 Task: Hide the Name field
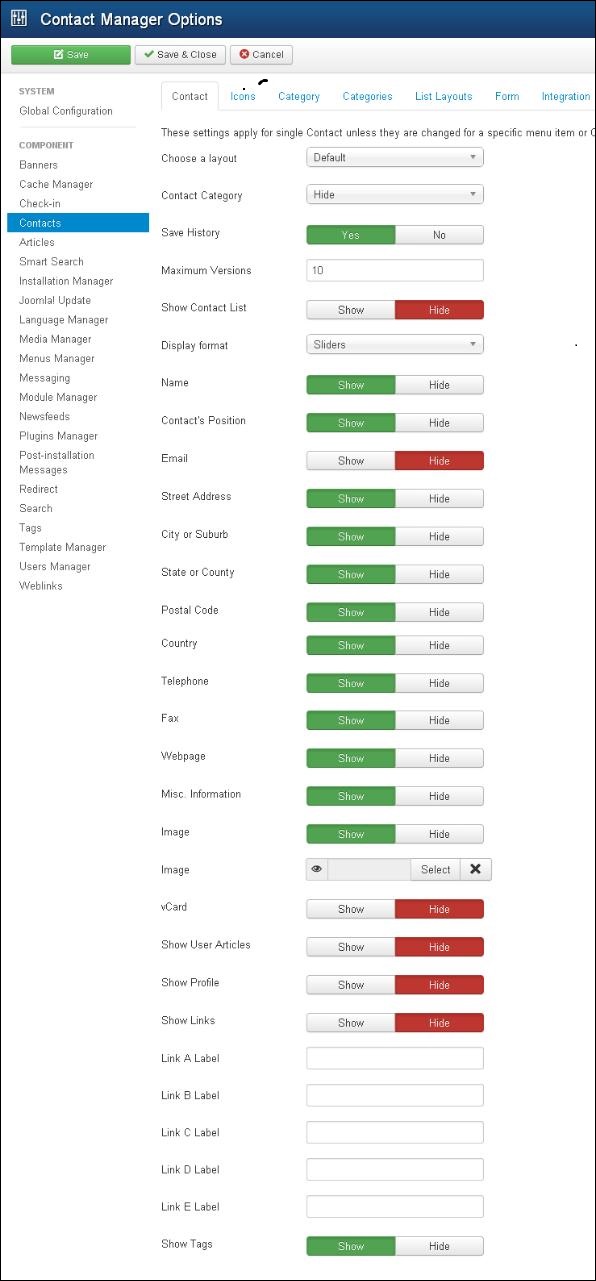[440, 384]
